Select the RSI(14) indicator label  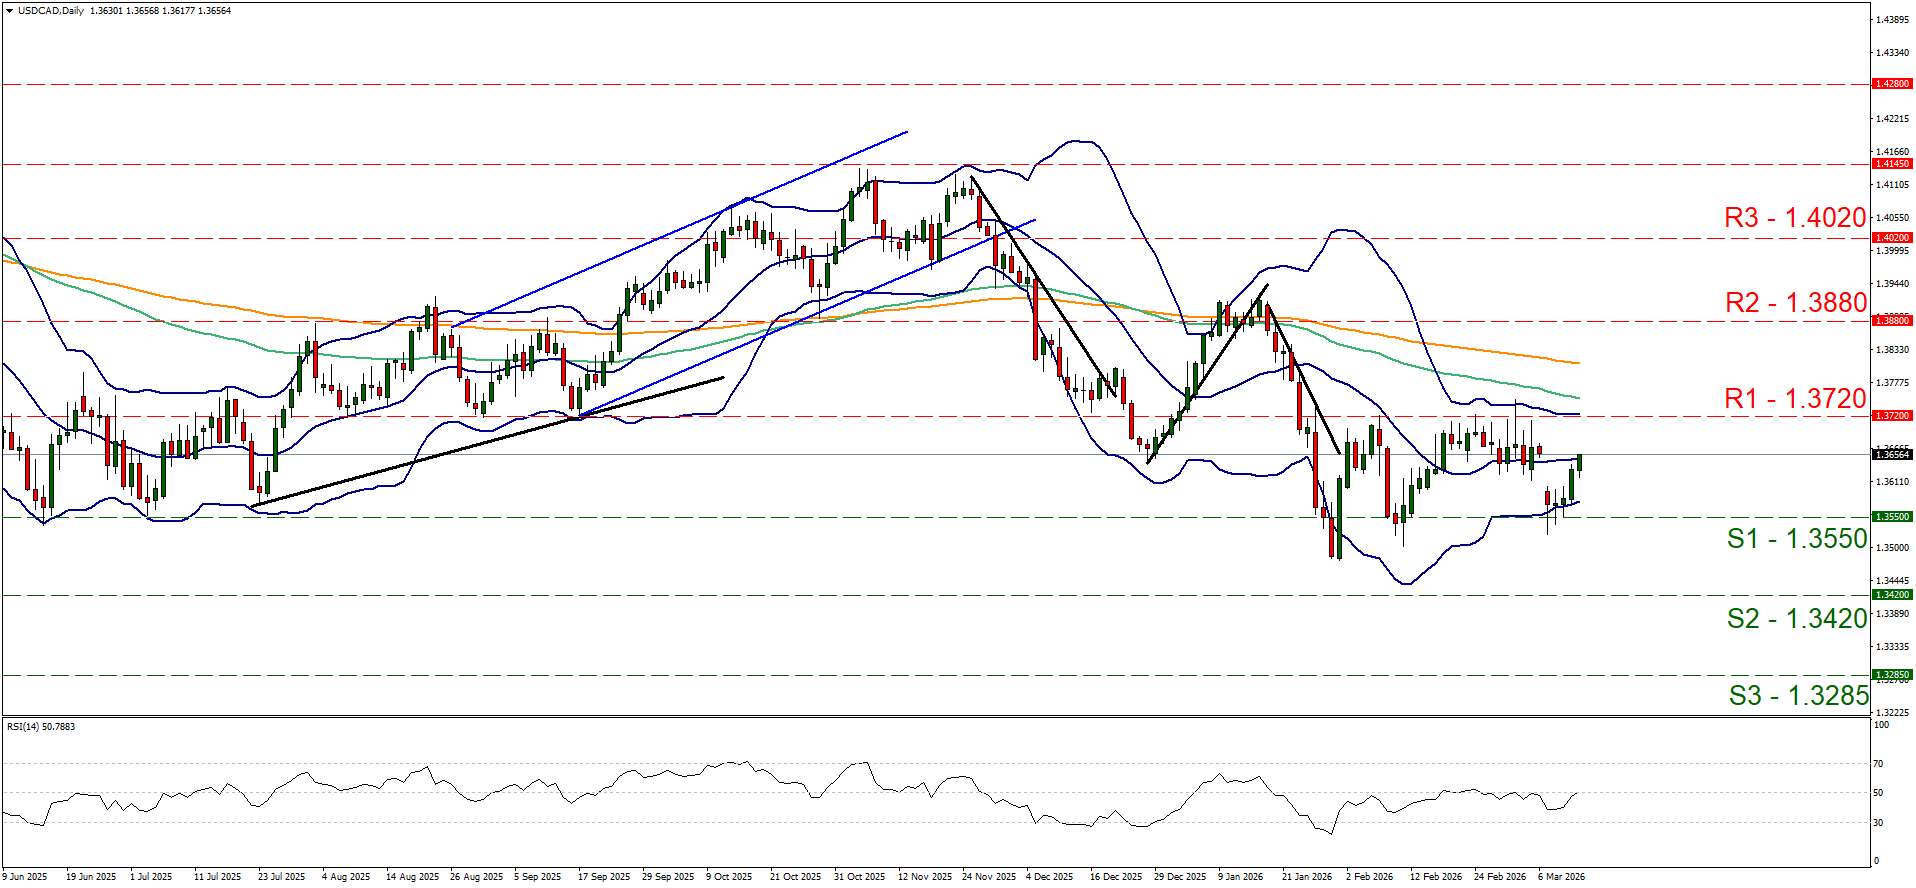(40, 726)
